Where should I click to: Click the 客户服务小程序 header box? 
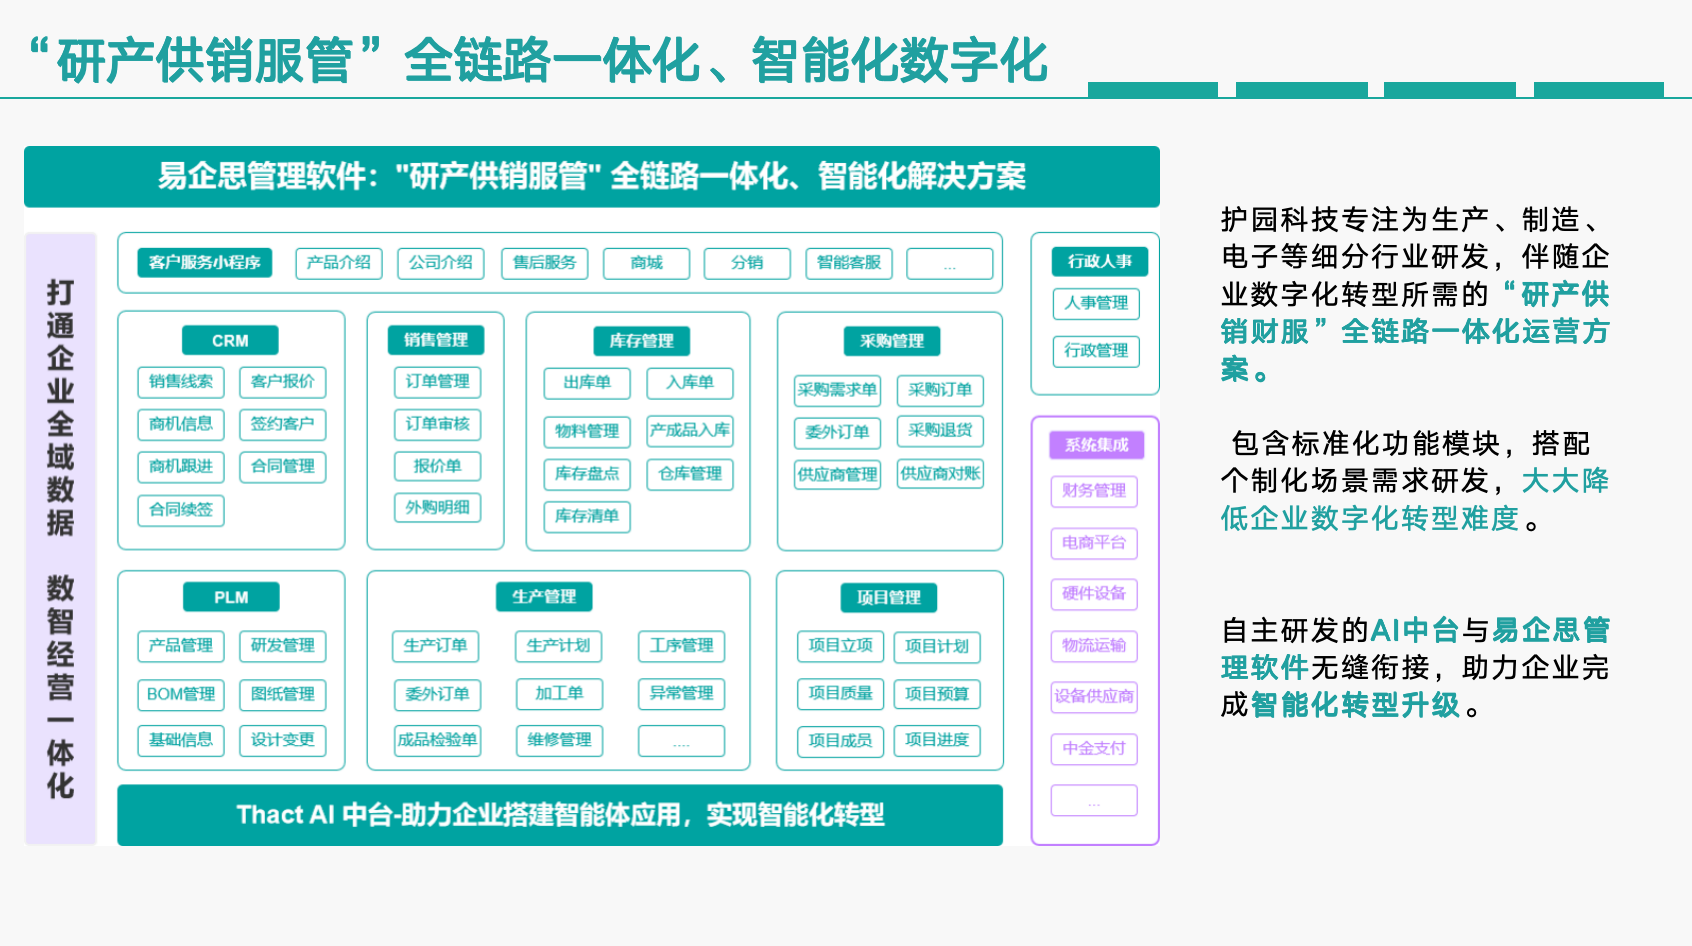[205, 263]
